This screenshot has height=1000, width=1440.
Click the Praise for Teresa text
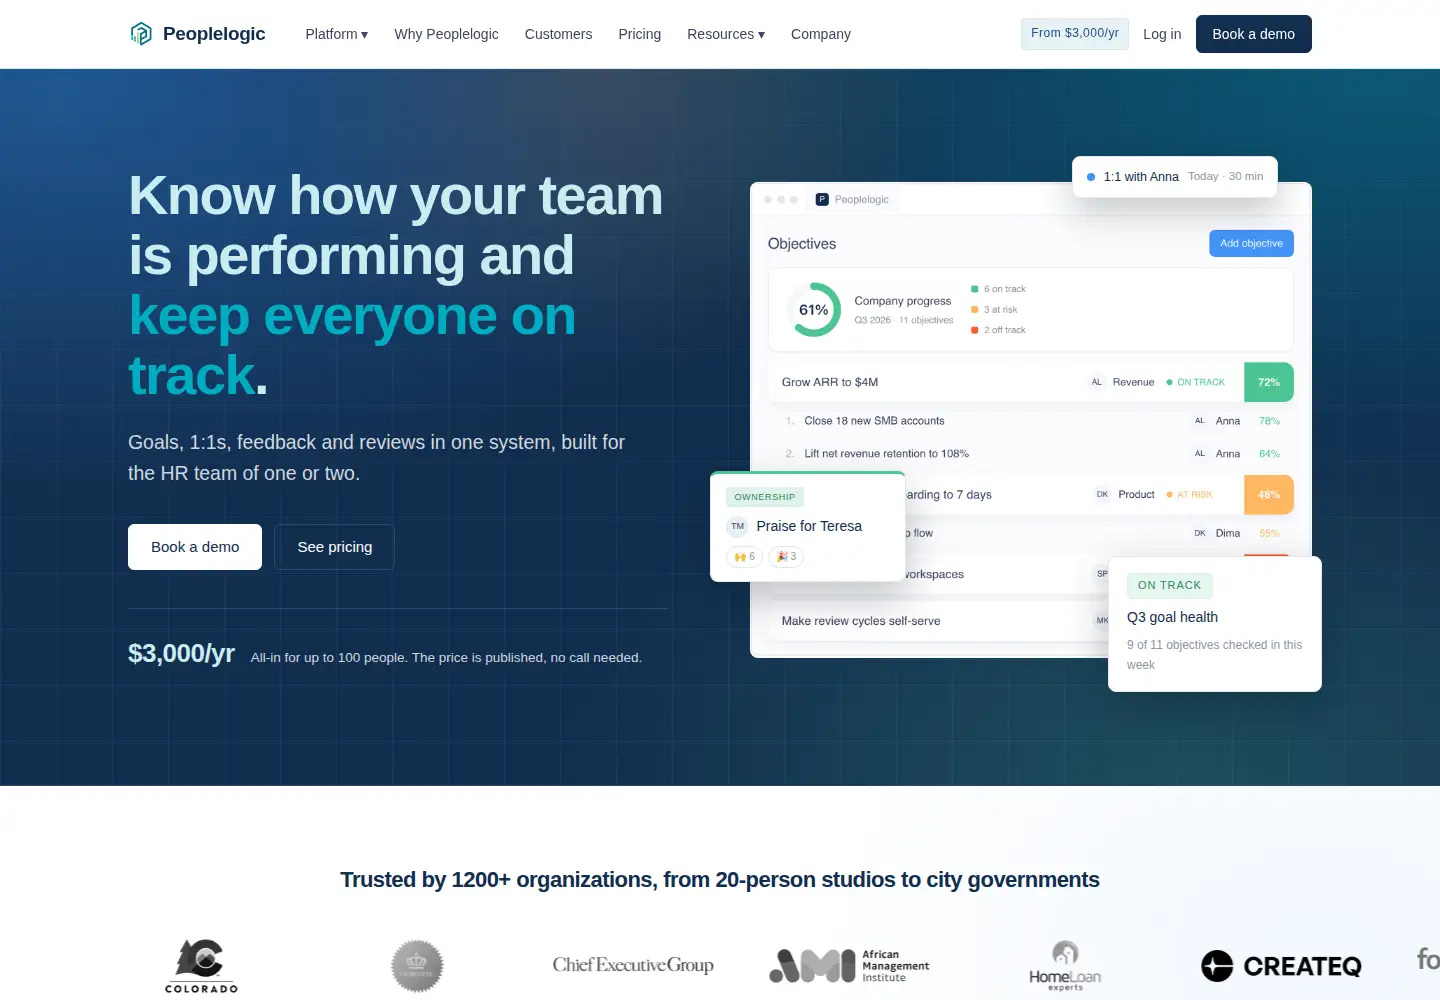pyautogui.click(x=809, y=526)
